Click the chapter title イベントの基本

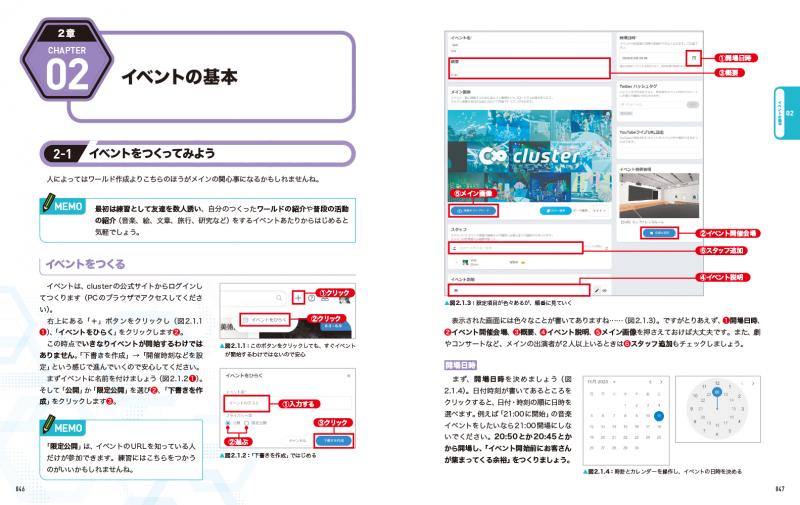(x=179, y=77)
